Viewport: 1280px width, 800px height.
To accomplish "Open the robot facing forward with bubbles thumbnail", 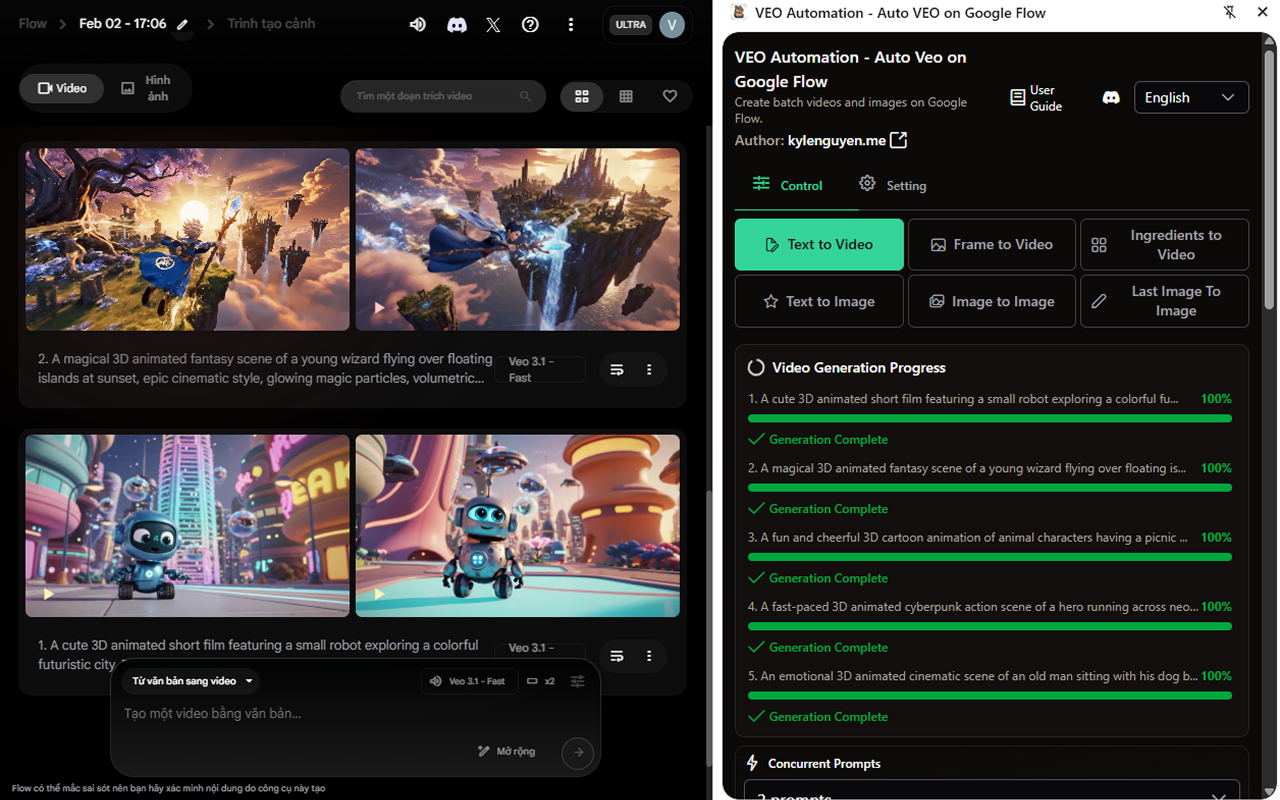I will [518, 526].
